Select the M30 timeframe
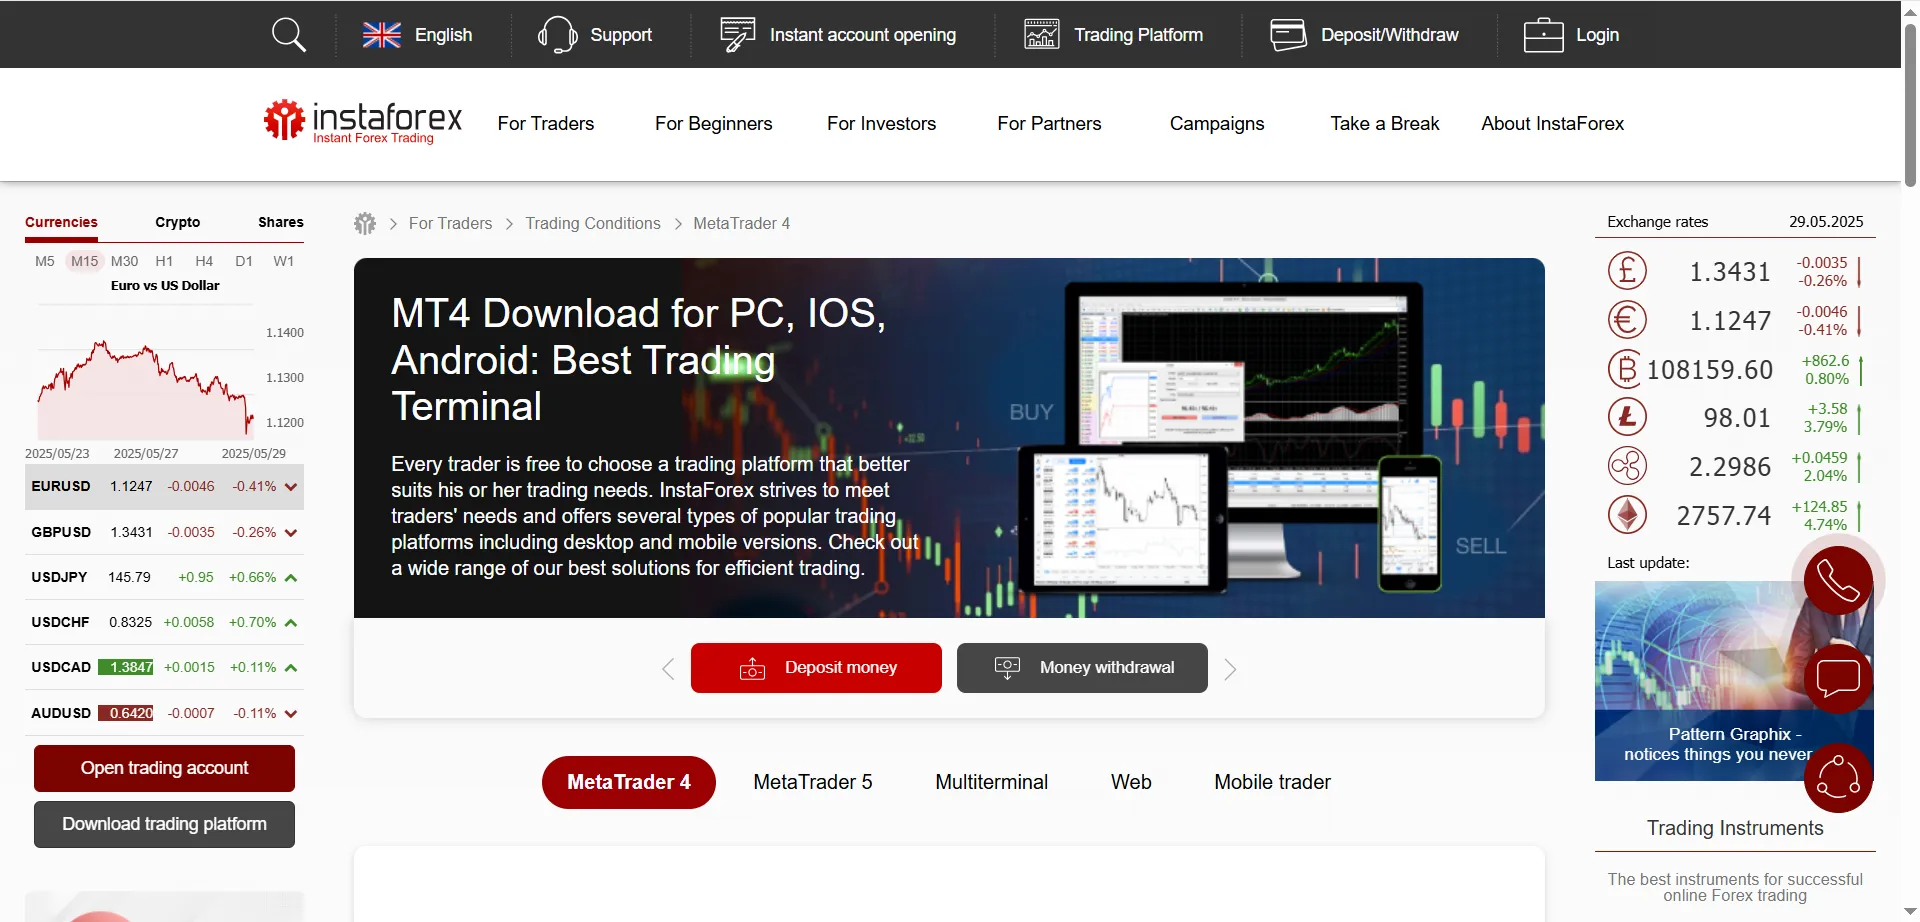Image resolution: width=1920 pixels, height=922 pixels. click(125, 261)
